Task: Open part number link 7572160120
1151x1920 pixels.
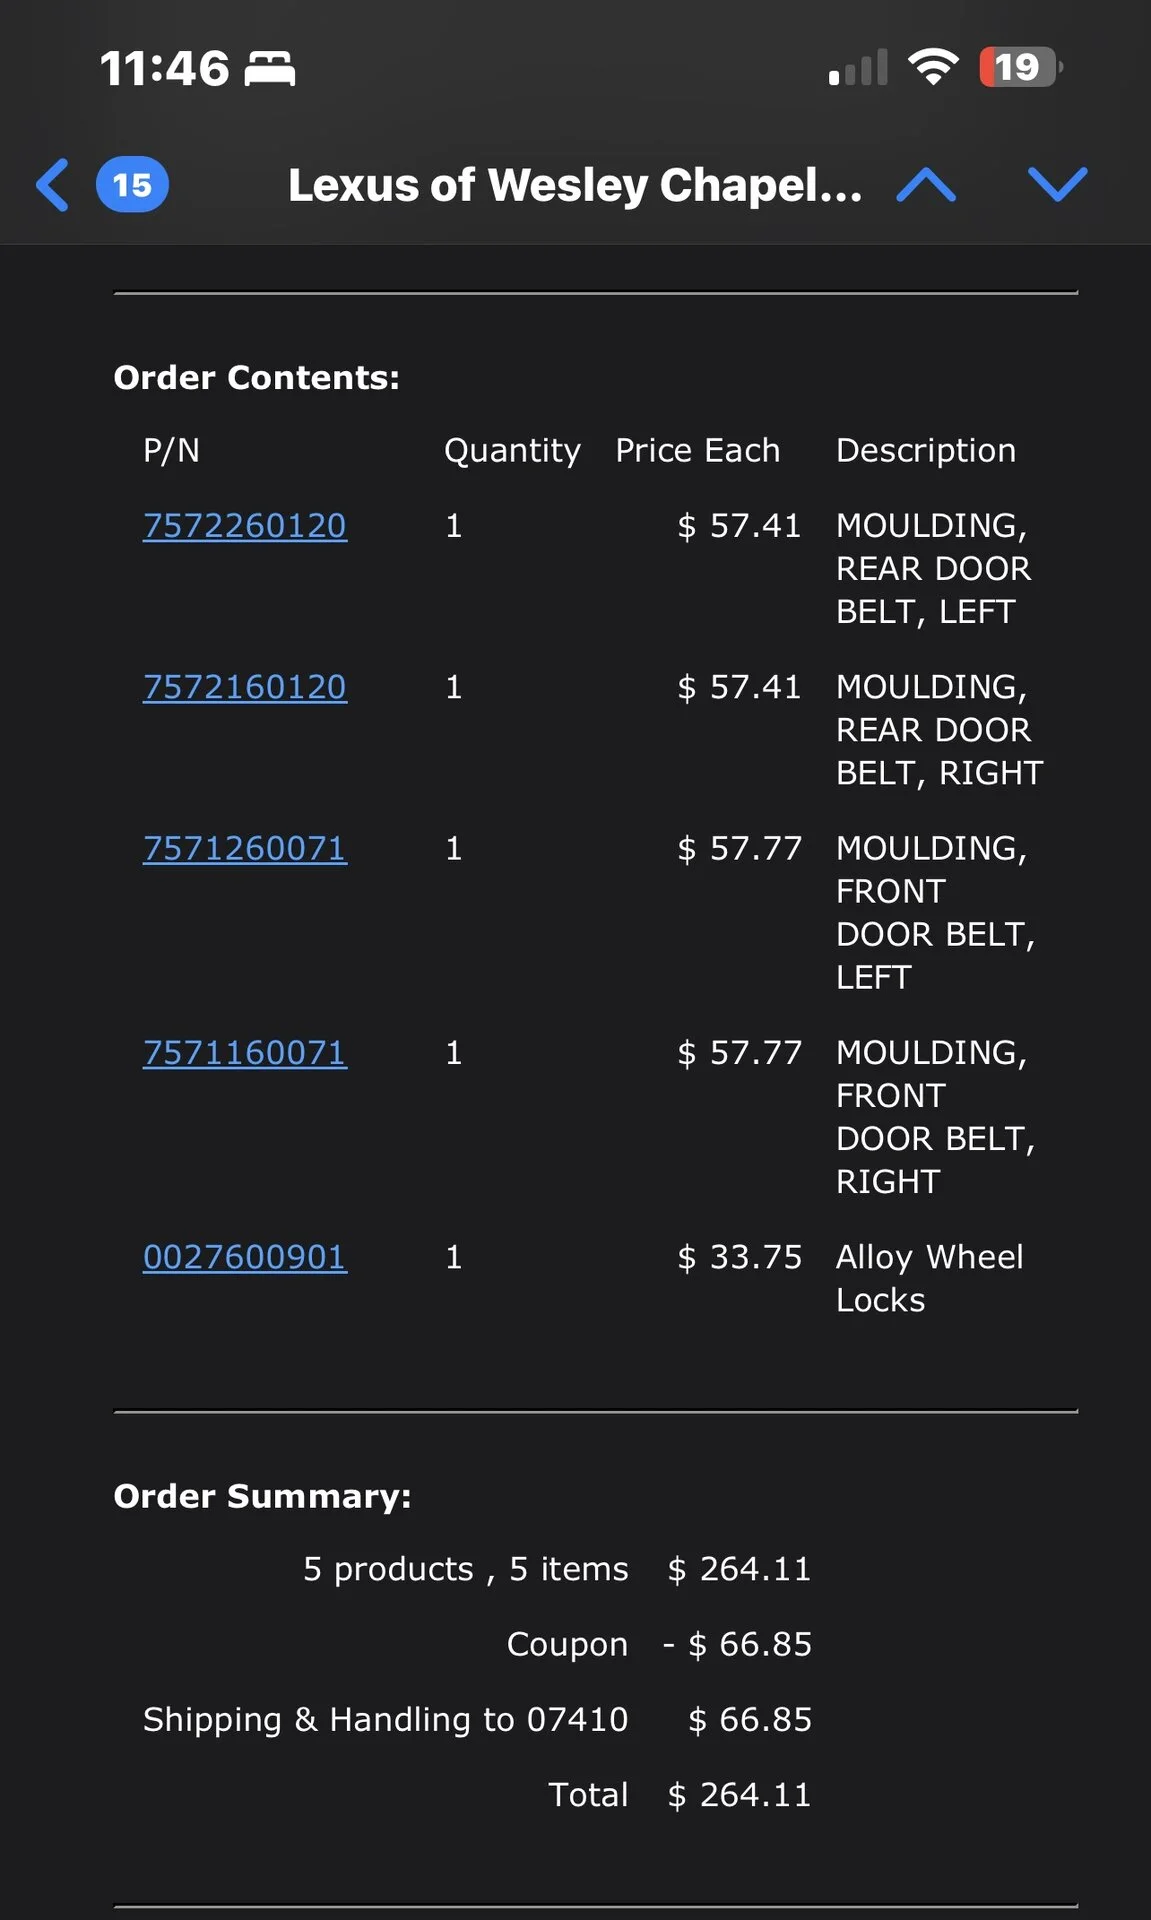Action: click(245, 687)
